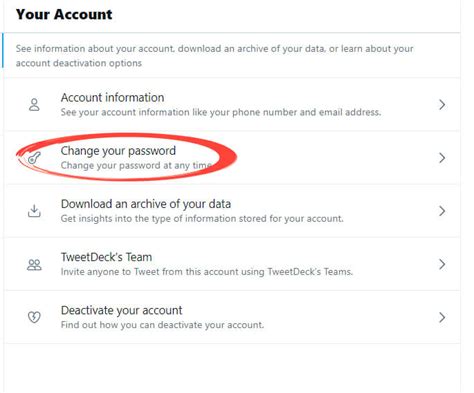474x393 pixels.
Task: Click the chevron on Deactivate your account row
Action: [442, 317]
